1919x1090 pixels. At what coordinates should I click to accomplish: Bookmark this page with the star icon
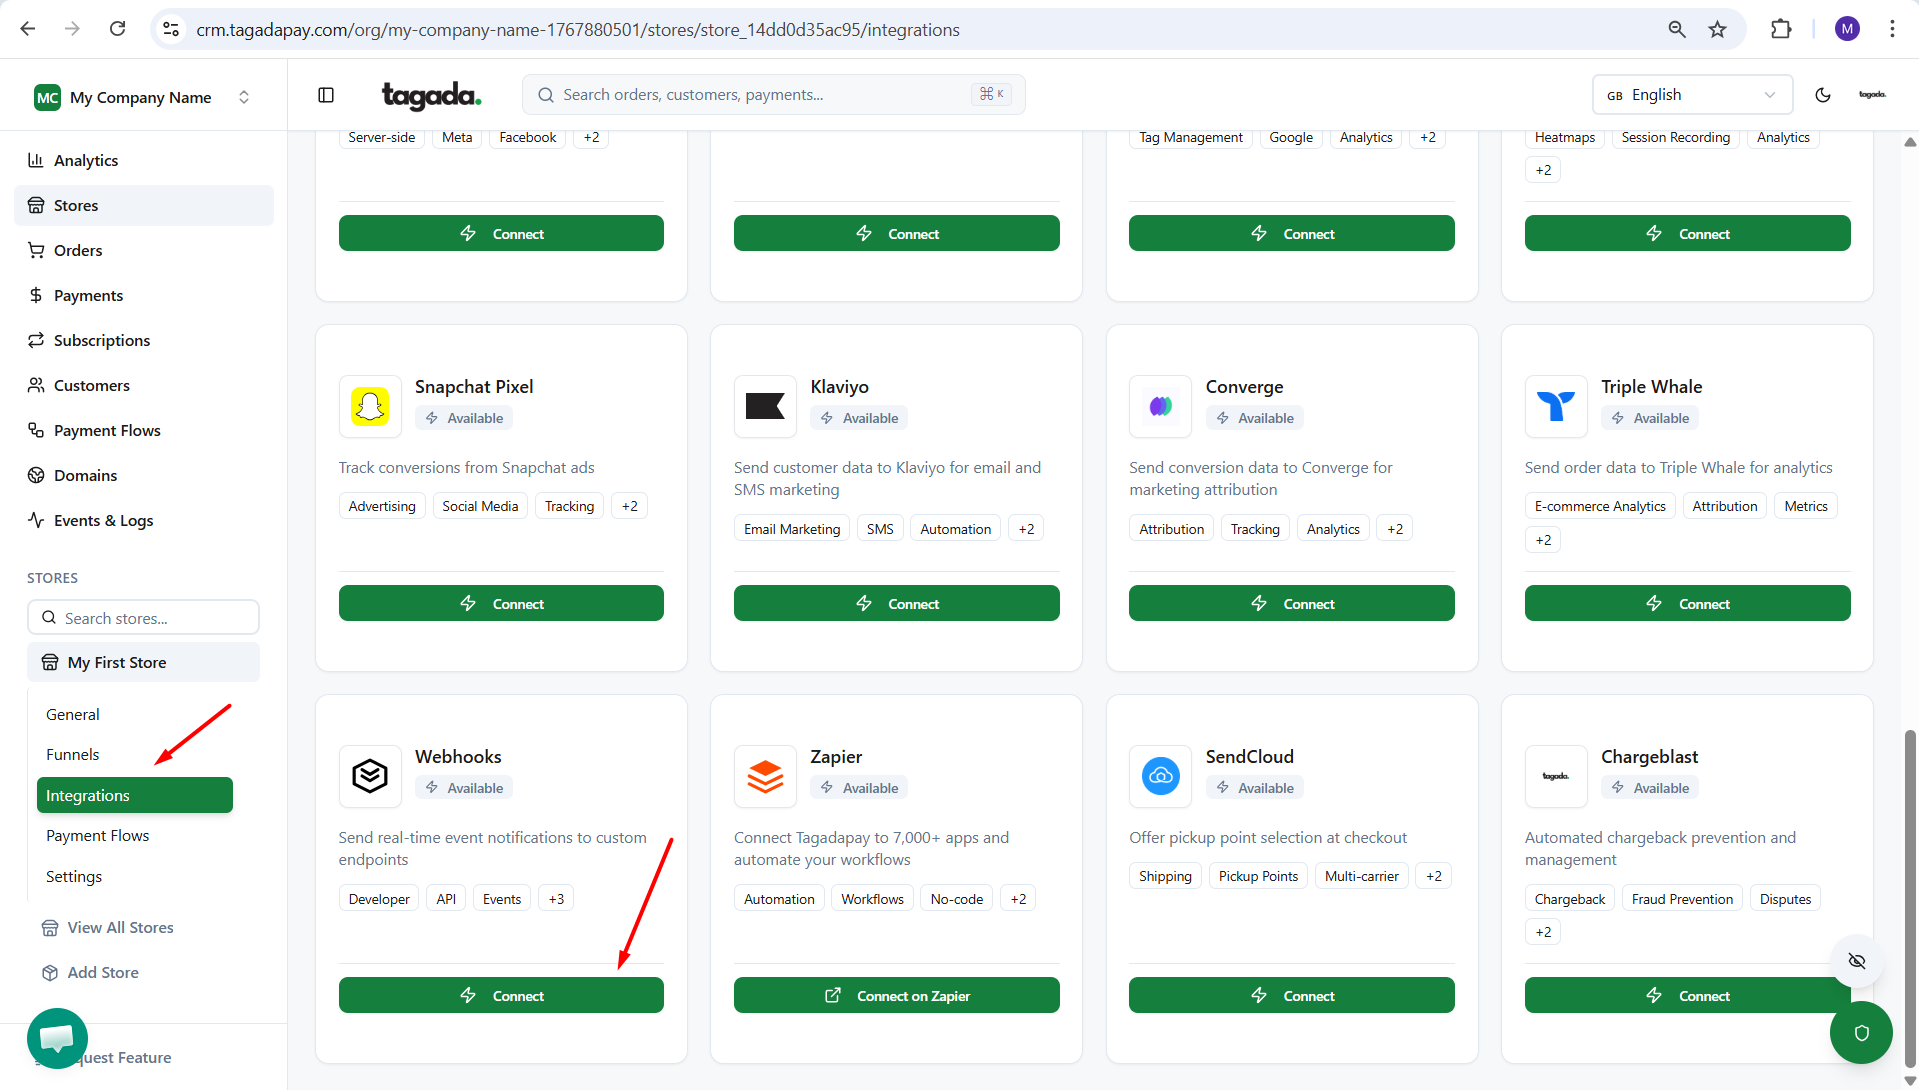click(1717, 29)
